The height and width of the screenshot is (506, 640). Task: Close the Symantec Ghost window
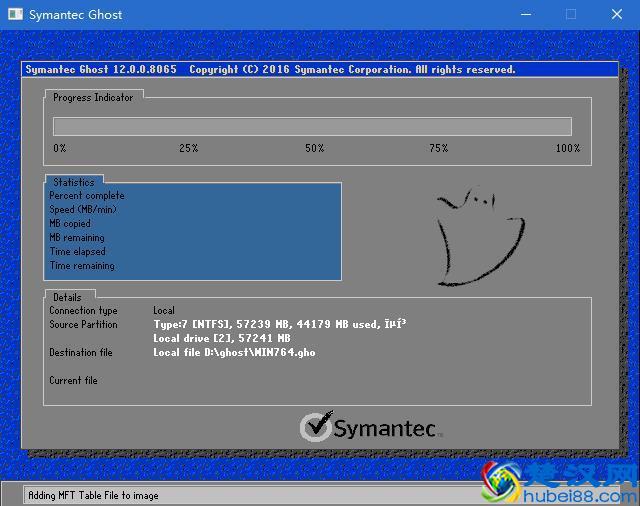(x=616, y=14)
